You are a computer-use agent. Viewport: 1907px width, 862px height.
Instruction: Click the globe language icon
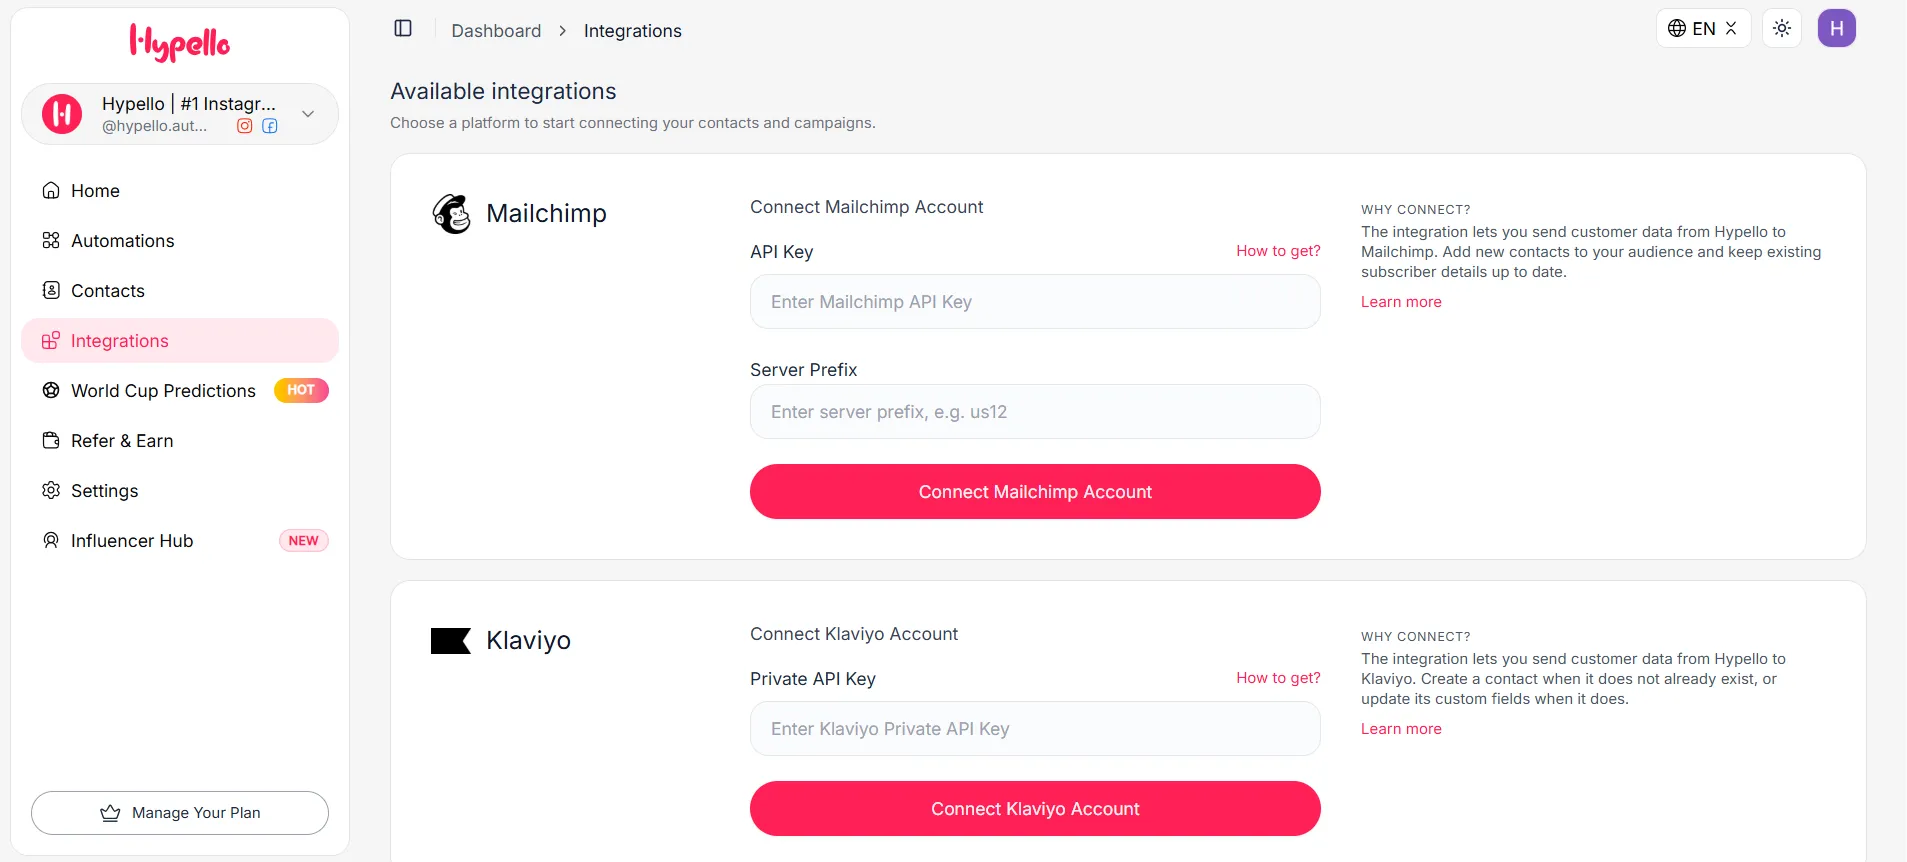point(1677,28)
